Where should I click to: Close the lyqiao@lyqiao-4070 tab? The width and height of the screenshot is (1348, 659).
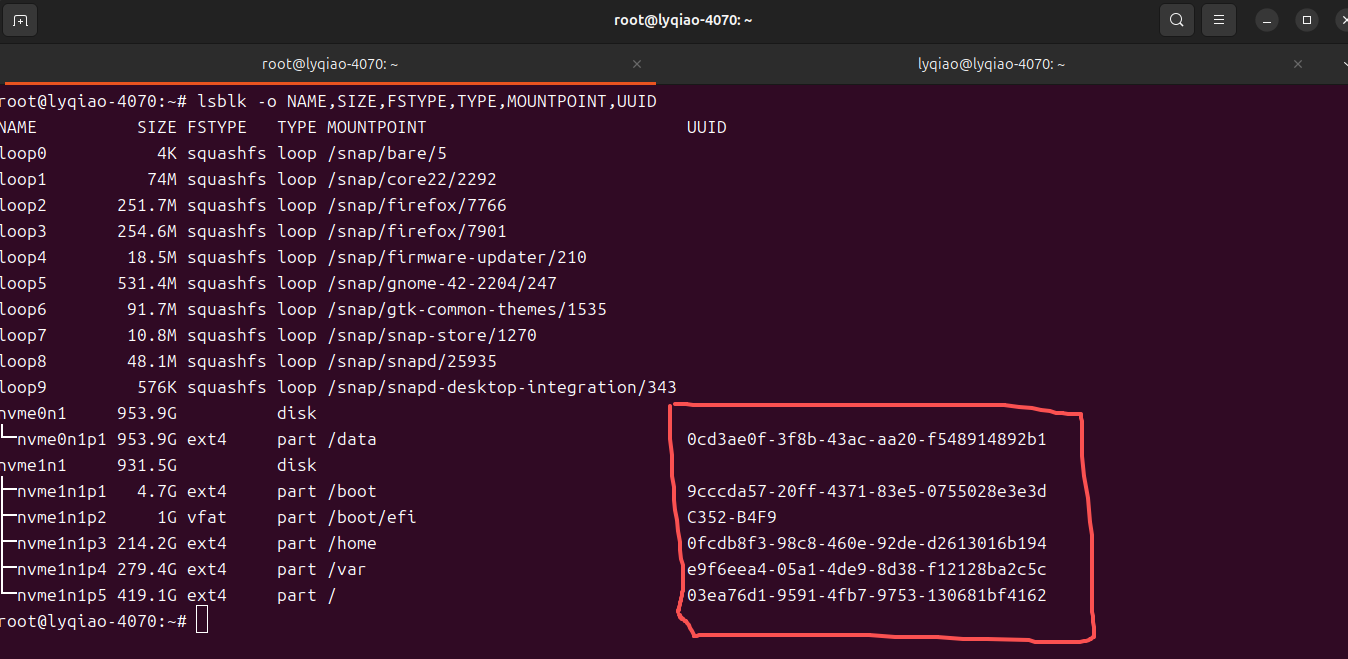point(1298,64)
